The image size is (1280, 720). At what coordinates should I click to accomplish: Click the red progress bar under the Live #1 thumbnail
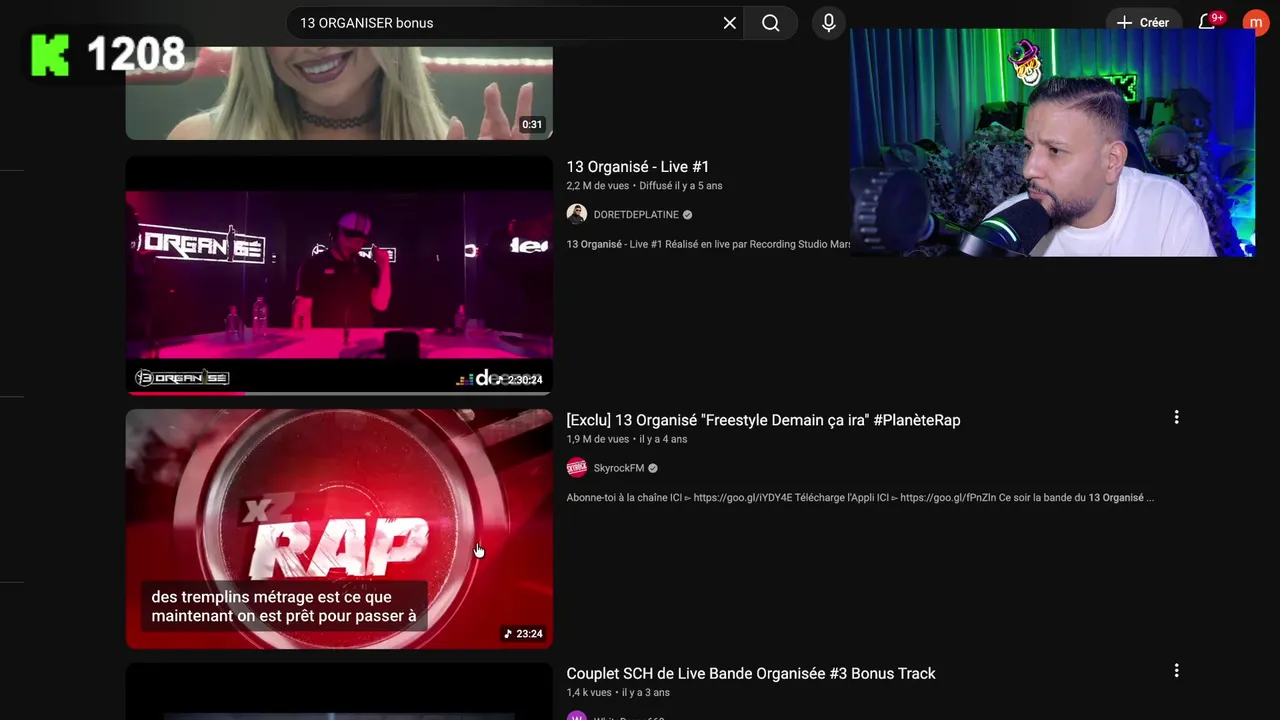pos(185,393)
